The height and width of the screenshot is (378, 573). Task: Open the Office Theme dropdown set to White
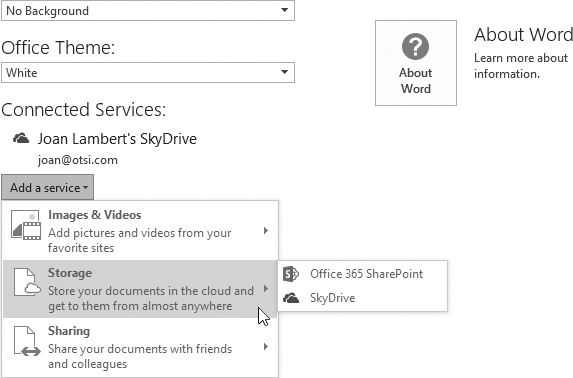tap(148, 72)
